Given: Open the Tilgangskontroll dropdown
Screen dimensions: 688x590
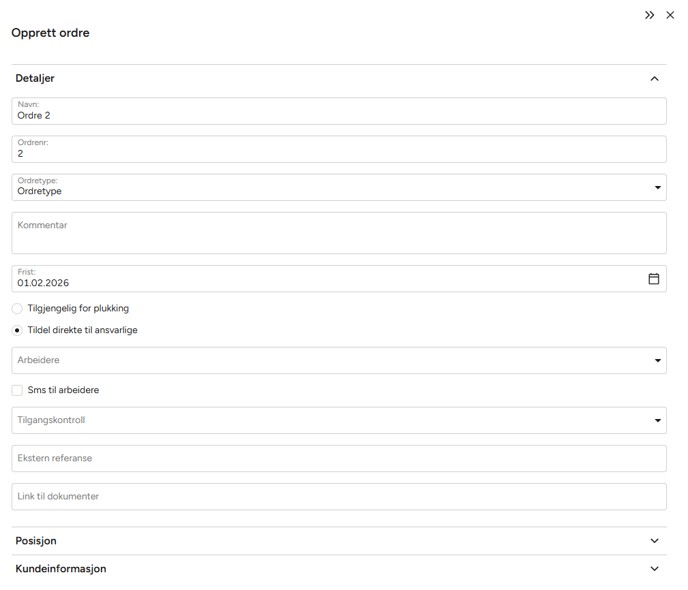Looking at the screenshot, I should pos(657,420).
